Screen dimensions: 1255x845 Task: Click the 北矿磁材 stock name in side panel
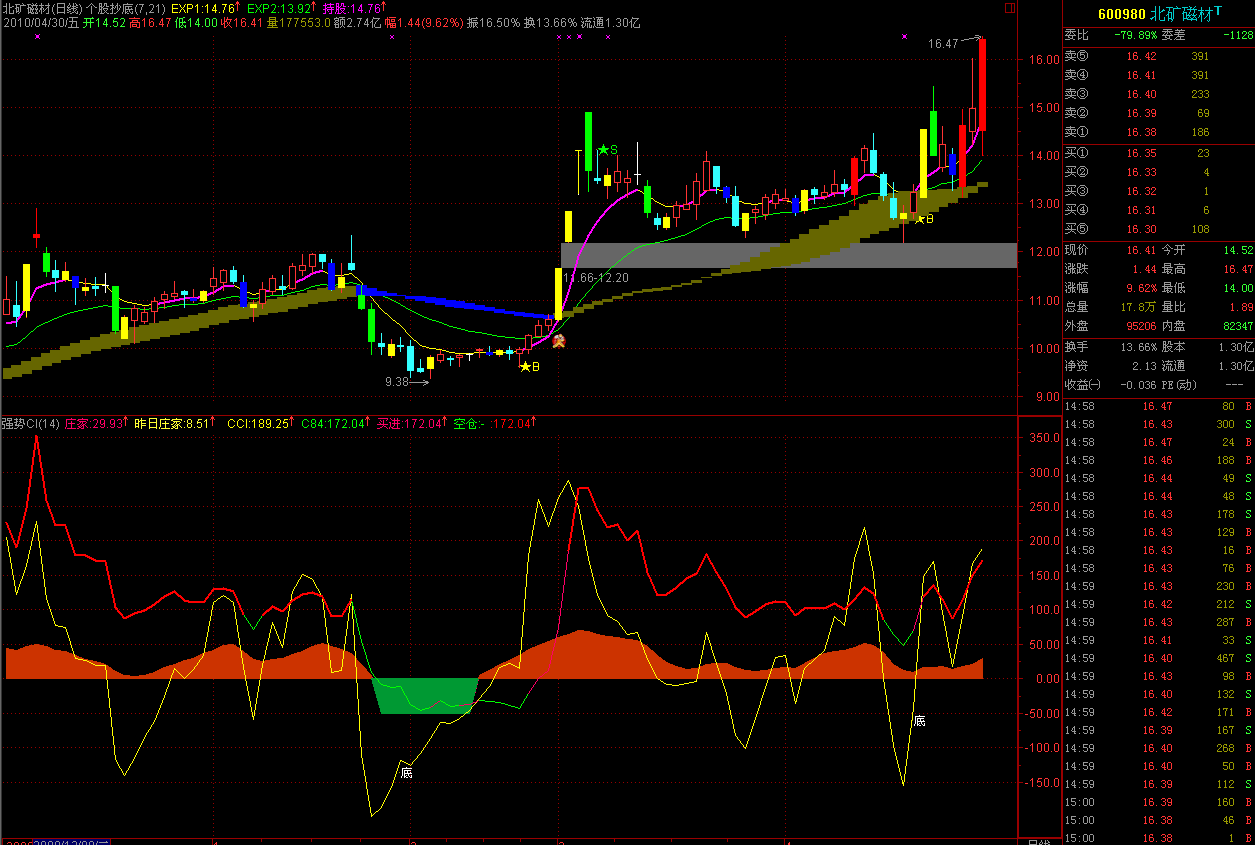1180,14
